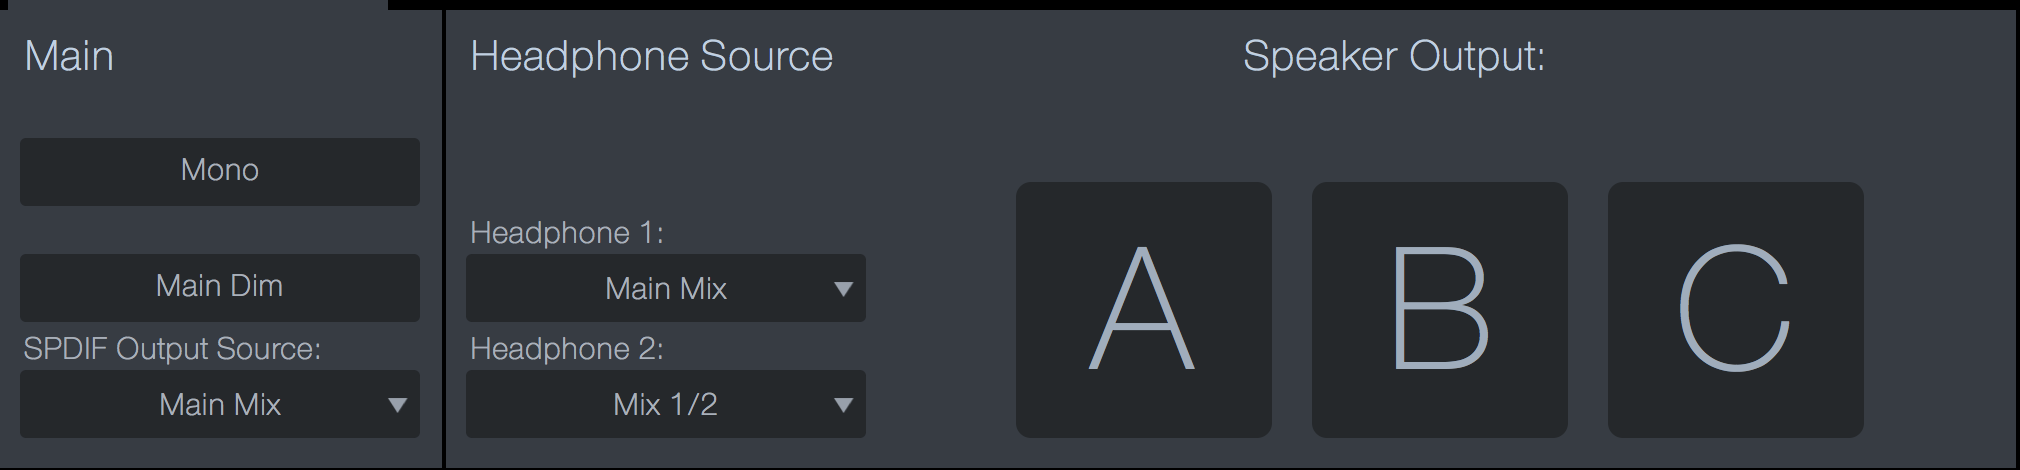Click the Headphone 1 dropdown arrow
The image size is (2020, 470).
843,289
